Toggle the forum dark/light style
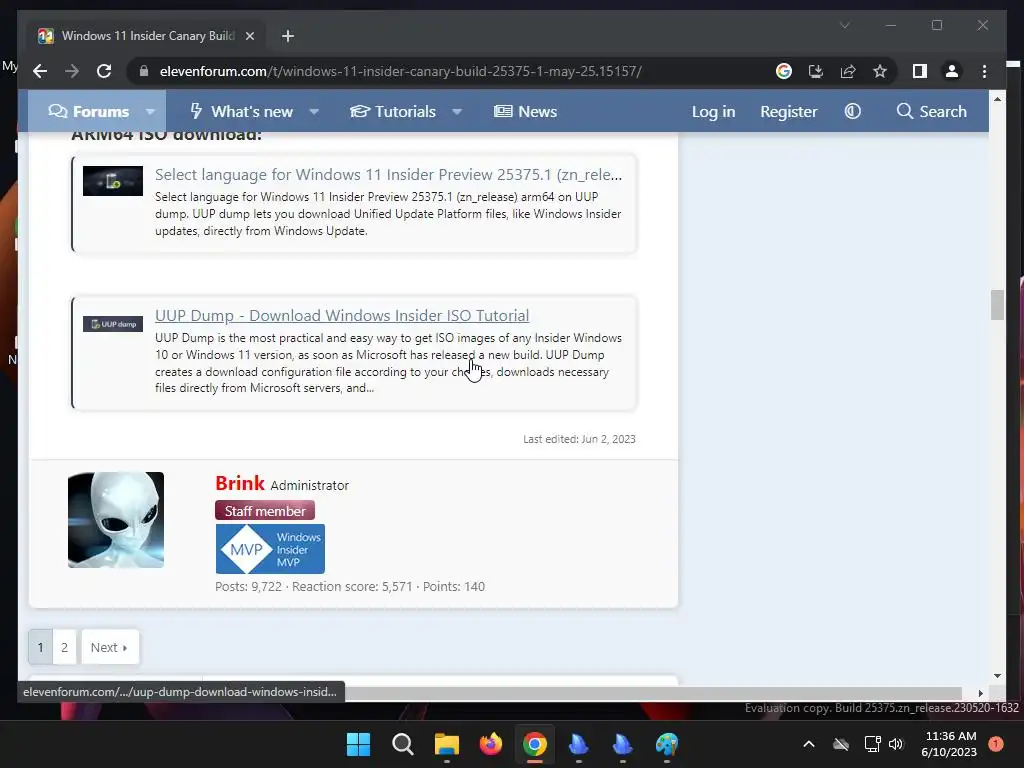The height and width of the screenshot is (768, 1024). pyautogui.click(x=852, y=112)
